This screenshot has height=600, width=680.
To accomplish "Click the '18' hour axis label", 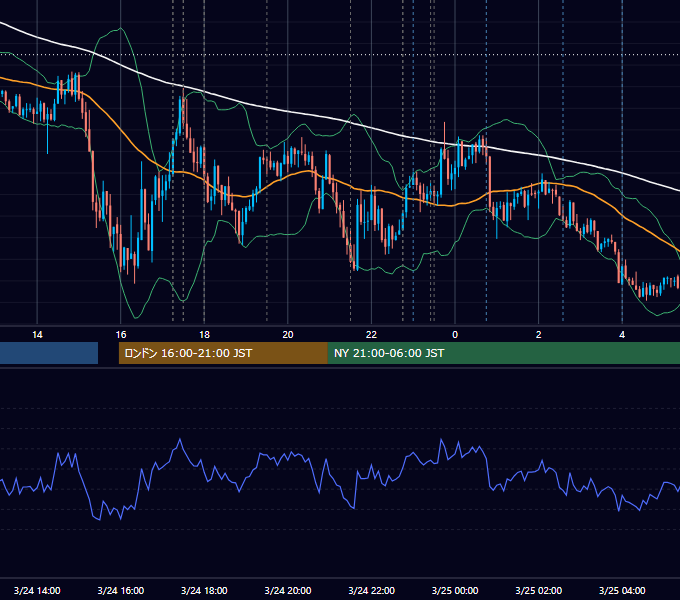I will 204,335.
